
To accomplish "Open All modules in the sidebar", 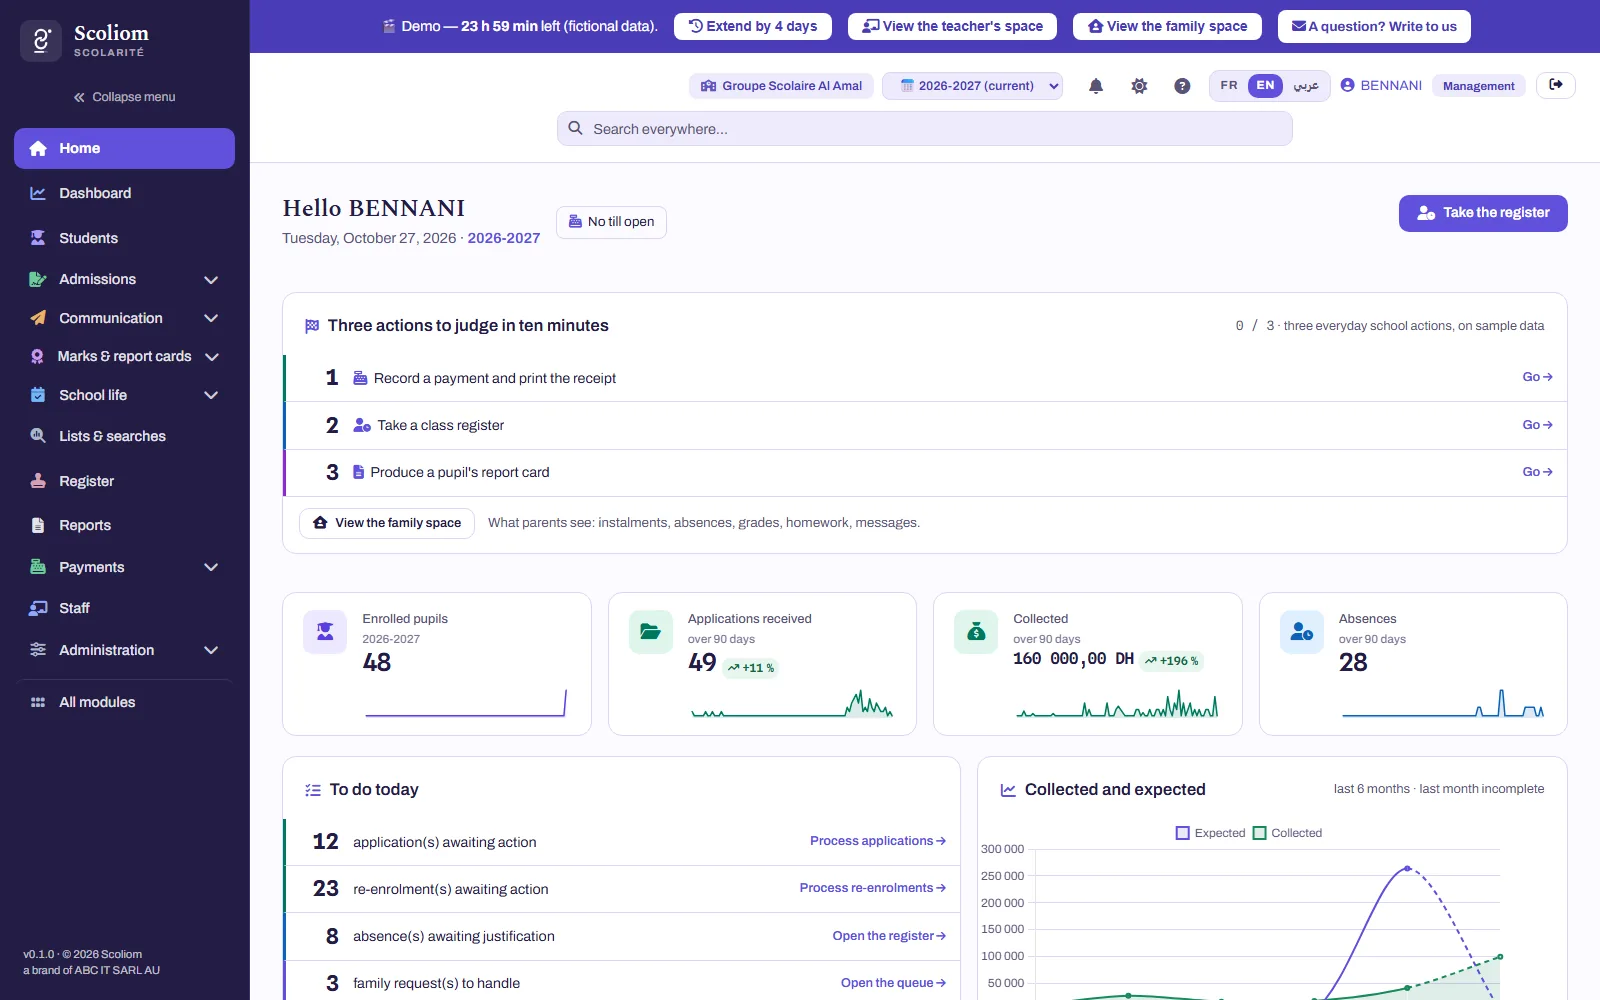I will 124,702.
